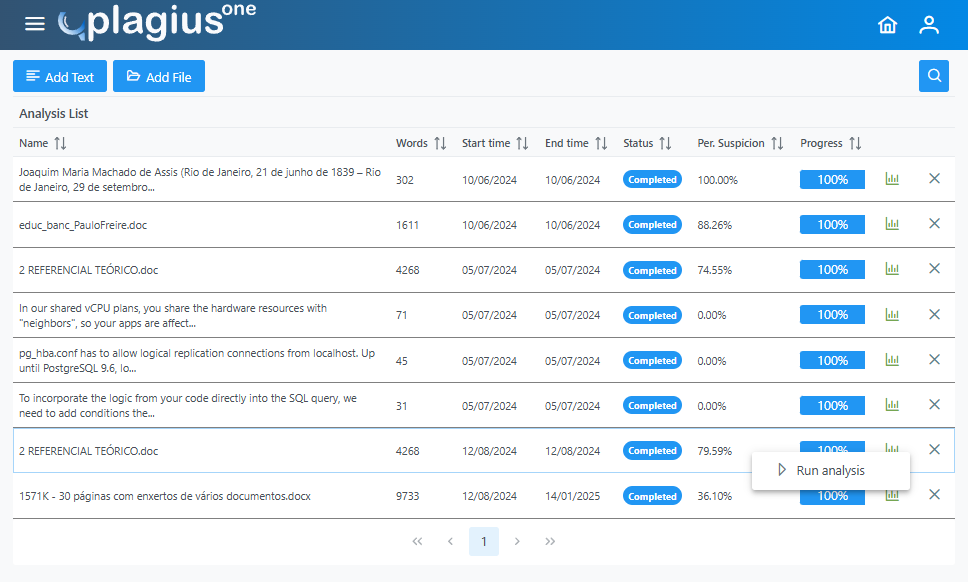Viewport: 968px width, 582px height.
Task: Go to the next page arrow
Action: [x=517, y=542]
